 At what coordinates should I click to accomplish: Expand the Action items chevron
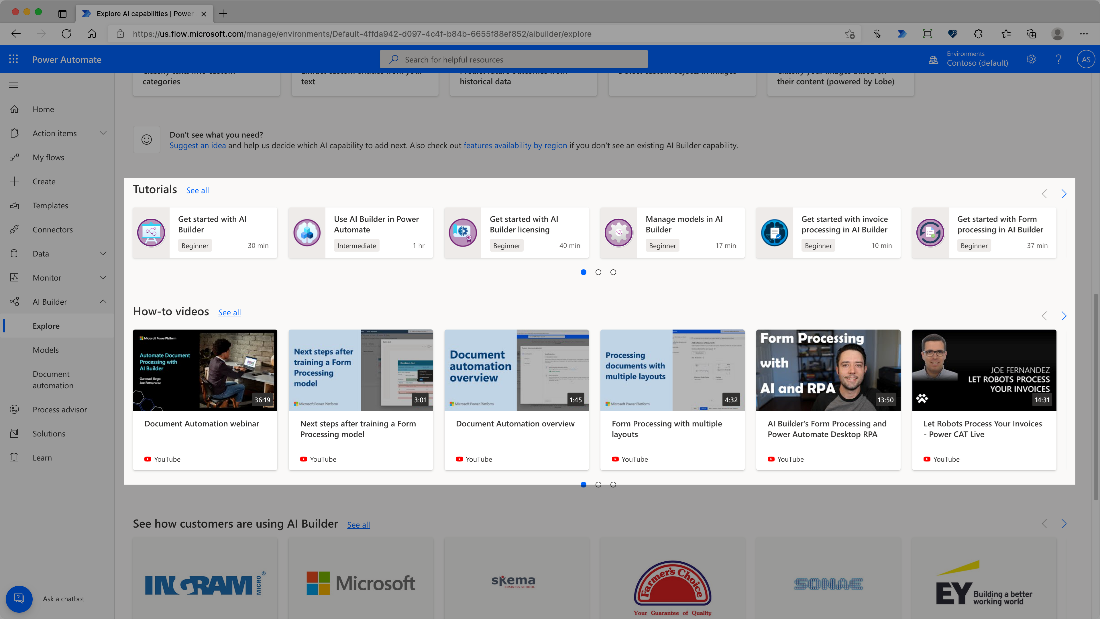pyautogui.click(x=103, y=133)
